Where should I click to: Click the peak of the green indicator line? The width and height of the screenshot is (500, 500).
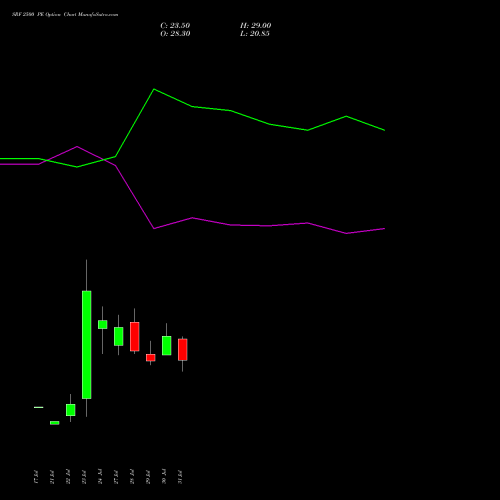(x=154, y=89)
